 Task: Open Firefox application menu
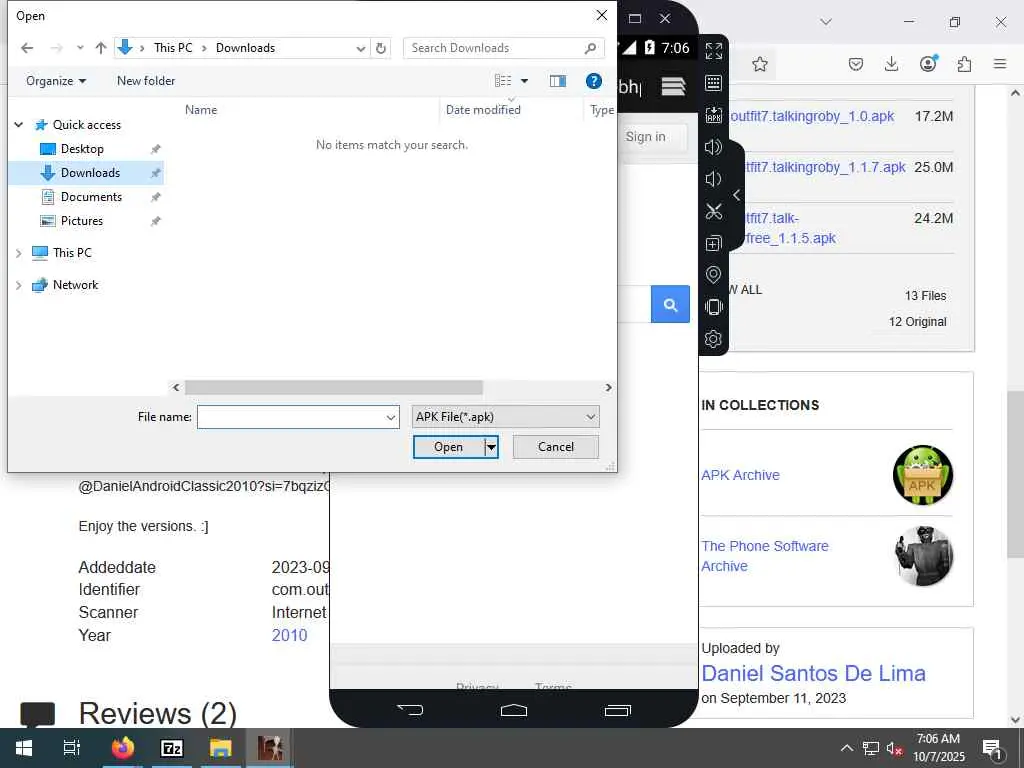(x=1000, y=64)
